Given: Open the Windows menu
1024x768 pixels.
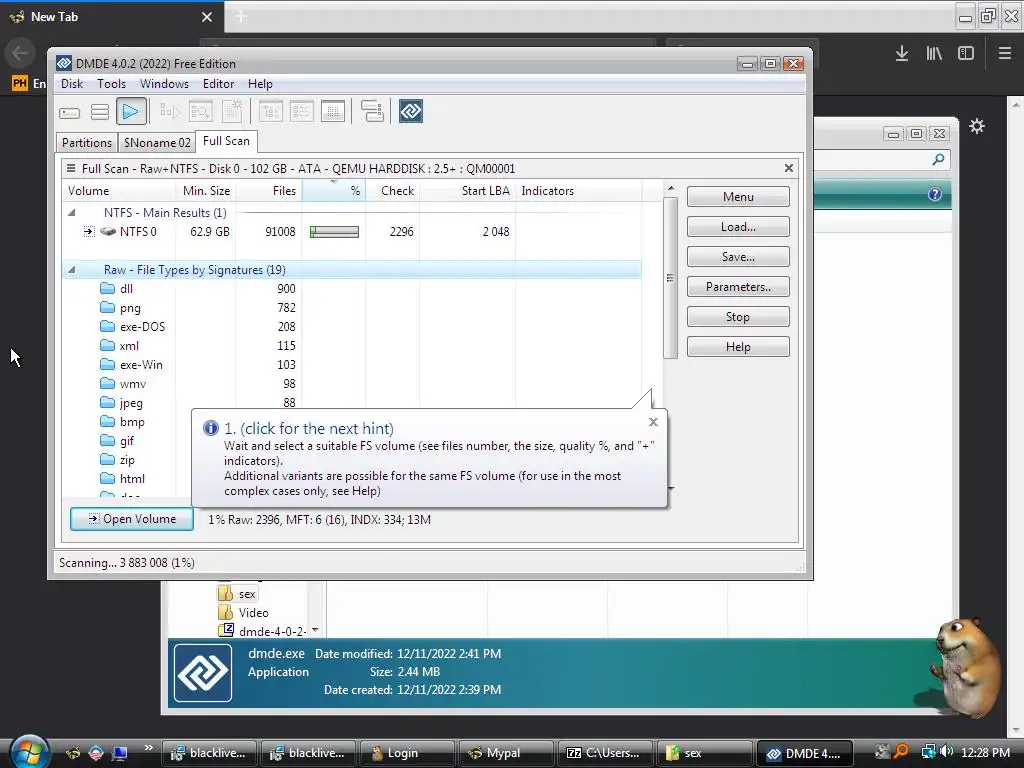Looking at the screenshot, I should point(164,84).
